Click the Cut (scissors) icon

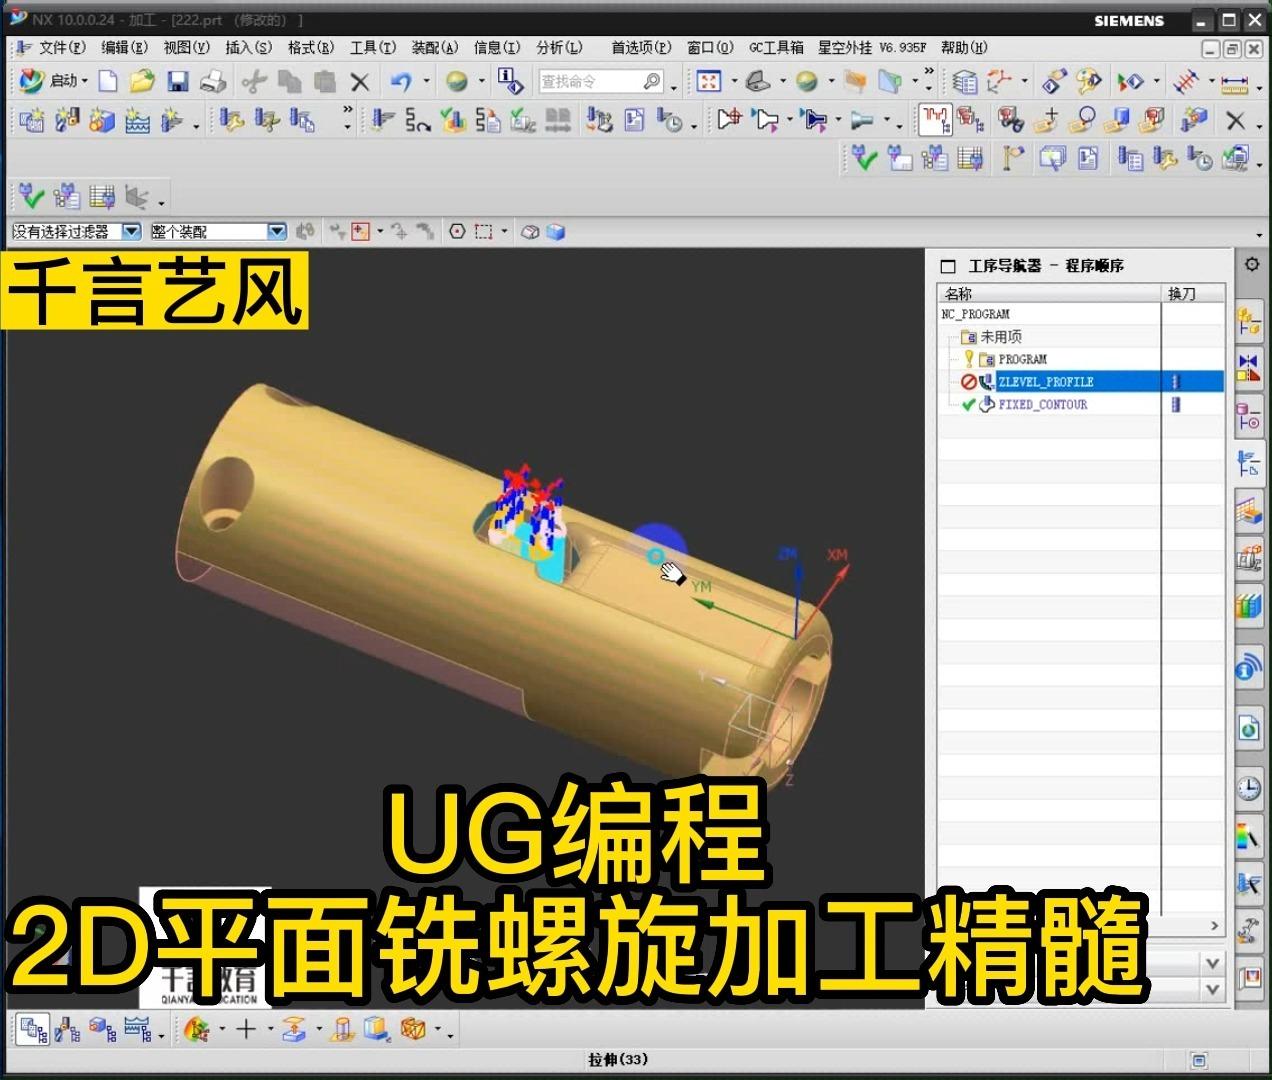click(253, 80)
